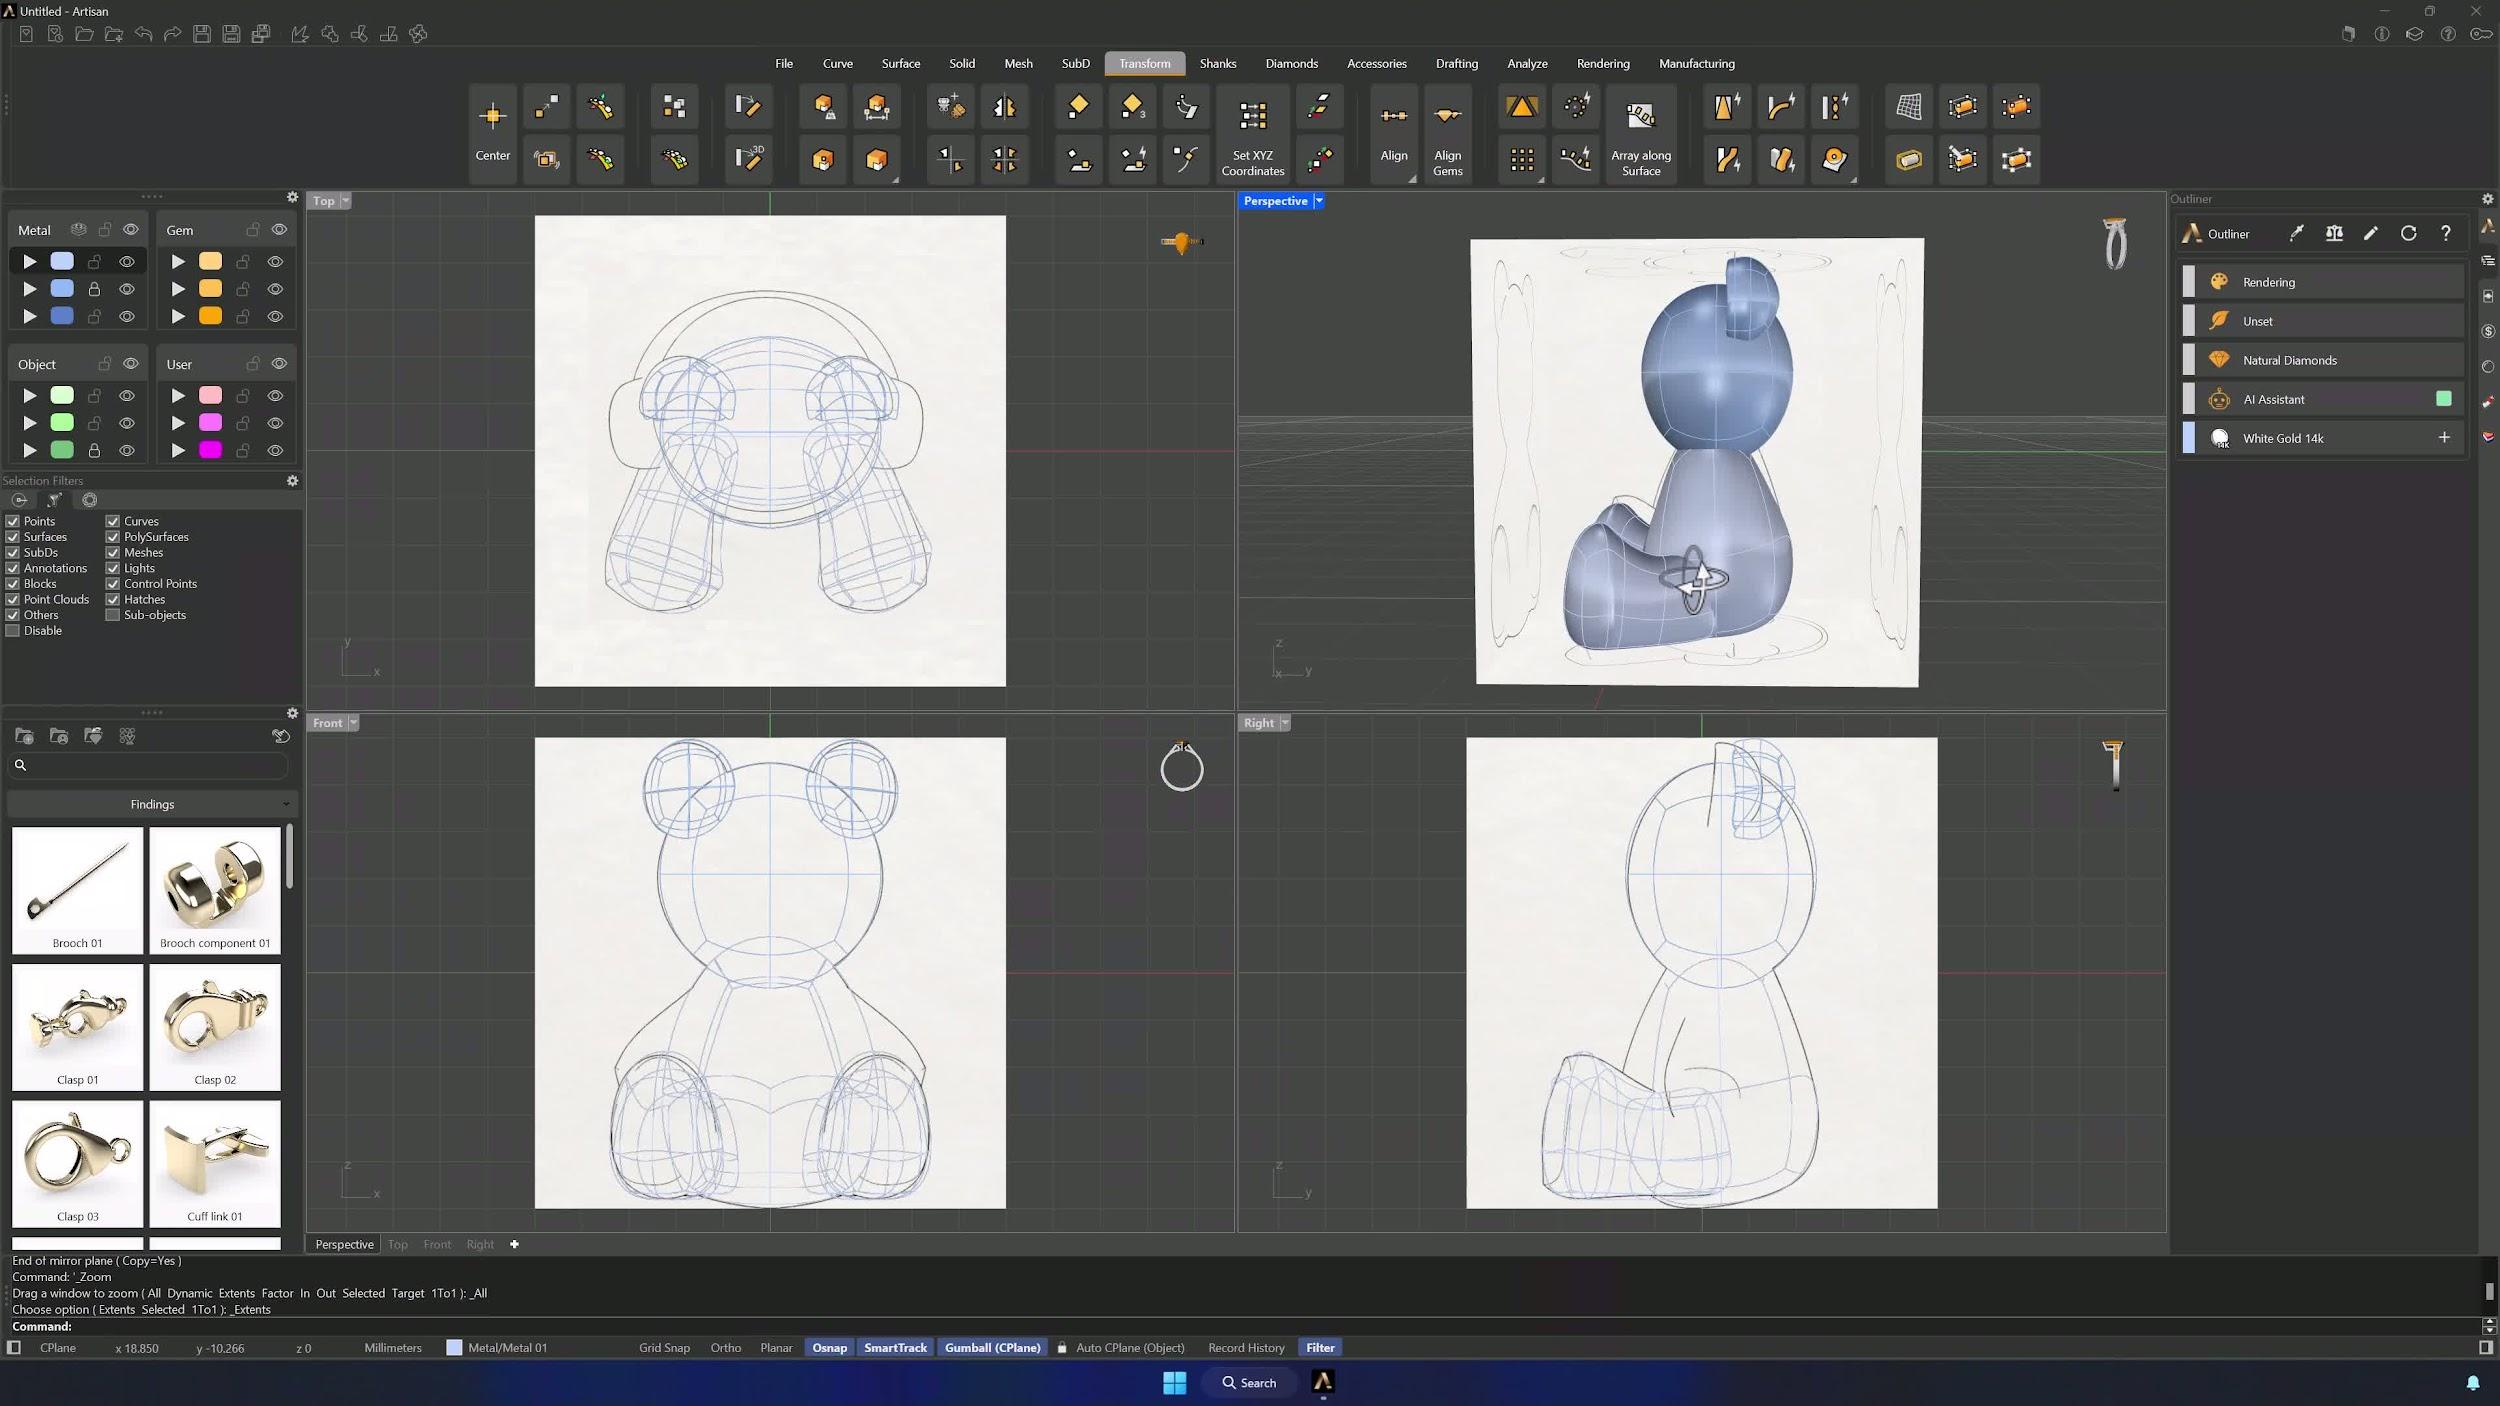Select the Clasp 02 thumbnail
Screen dimensions: 2500x1406
click(215, 1027)
